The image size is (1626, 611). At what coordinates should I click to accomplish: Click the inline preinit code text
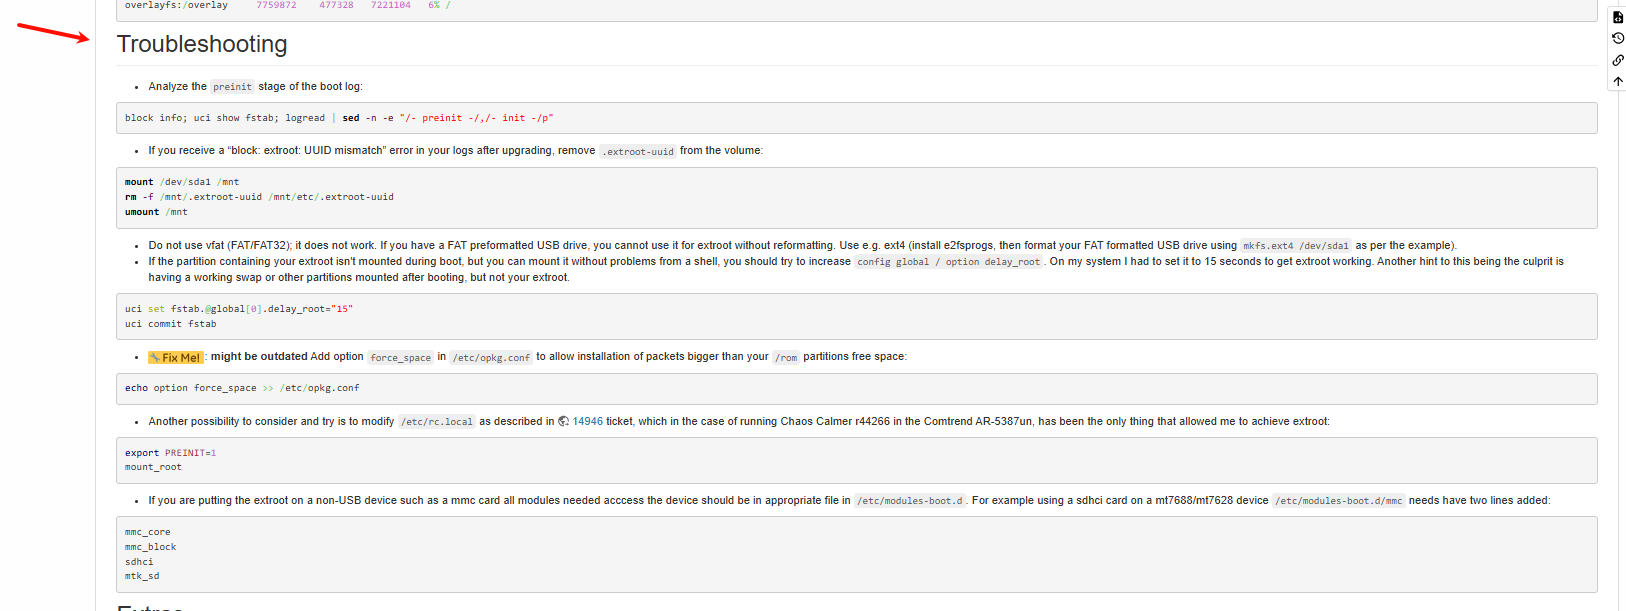[232, 87]
